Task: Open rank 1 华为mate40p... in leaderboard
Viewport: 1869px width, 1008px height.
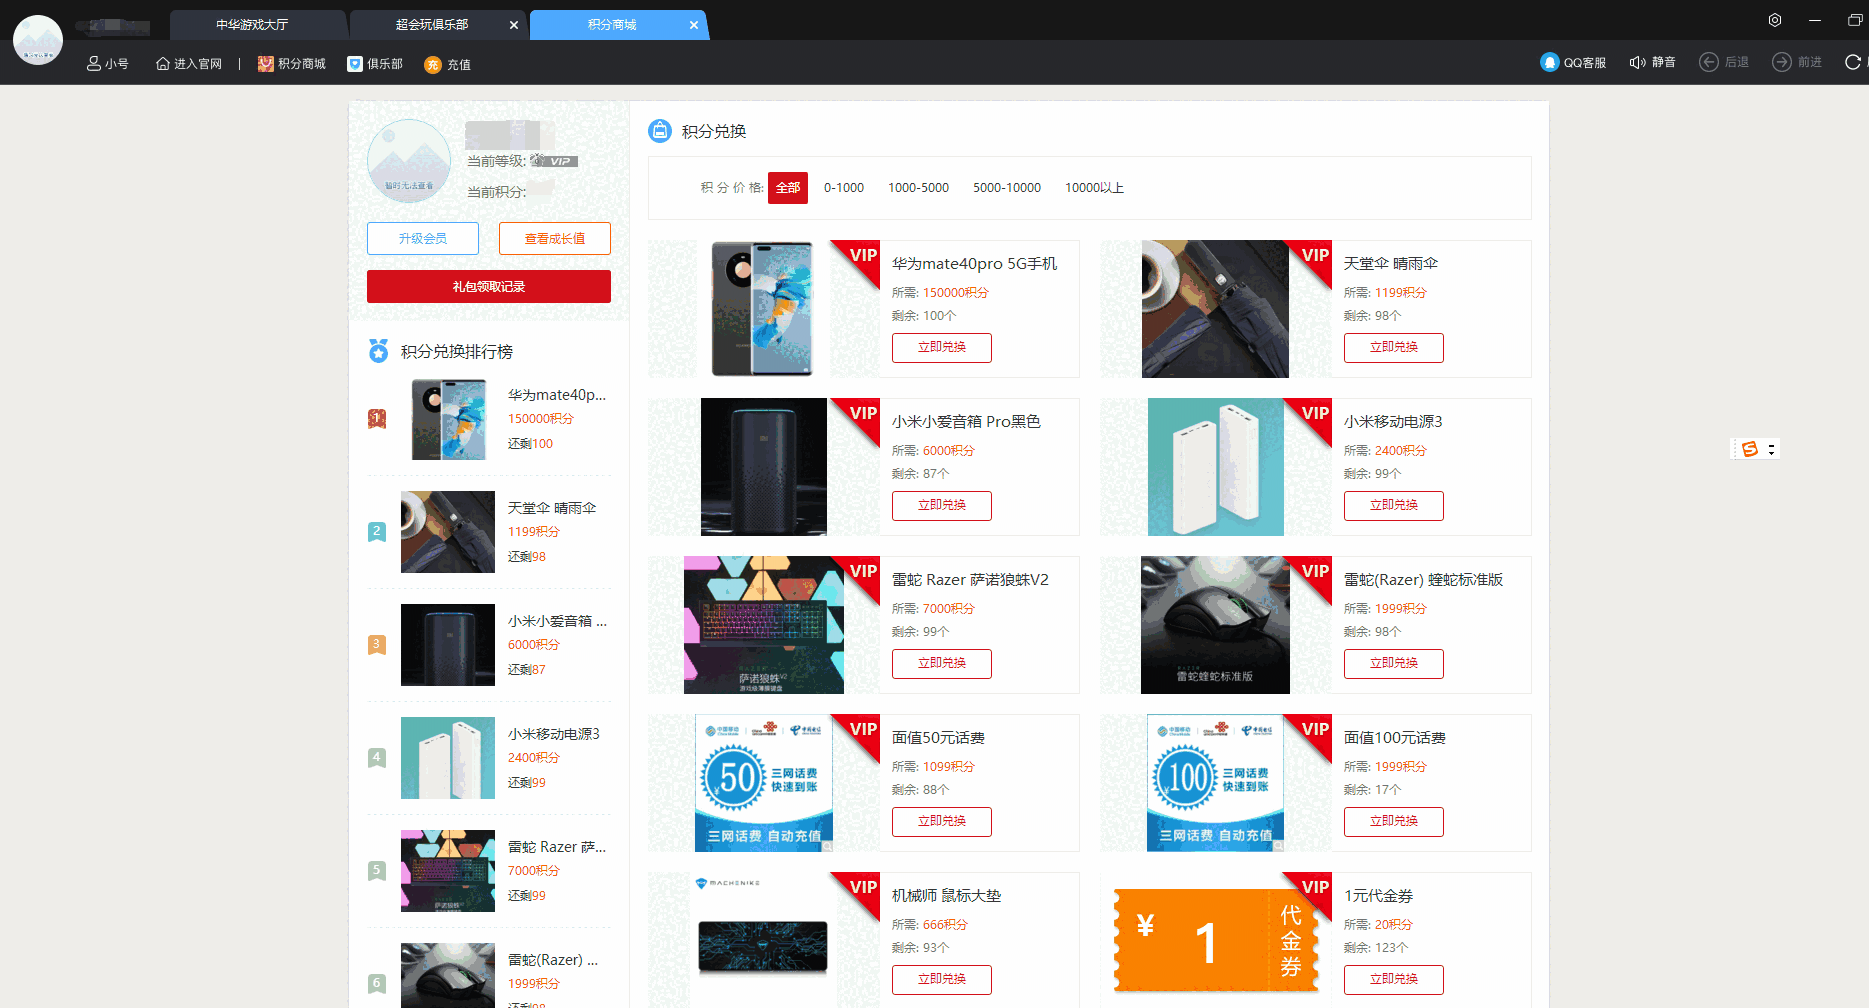Action: coord(489,419)
